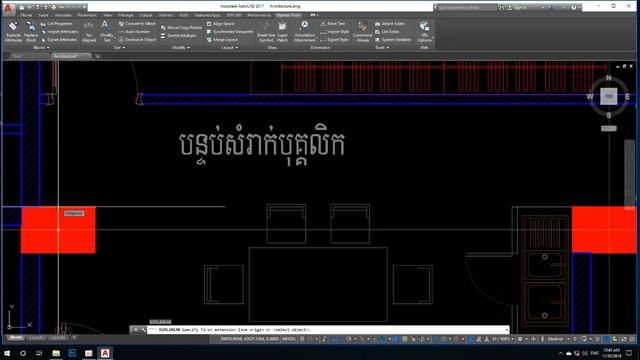
Task: Click List Xdata tool
Action: 387,31
